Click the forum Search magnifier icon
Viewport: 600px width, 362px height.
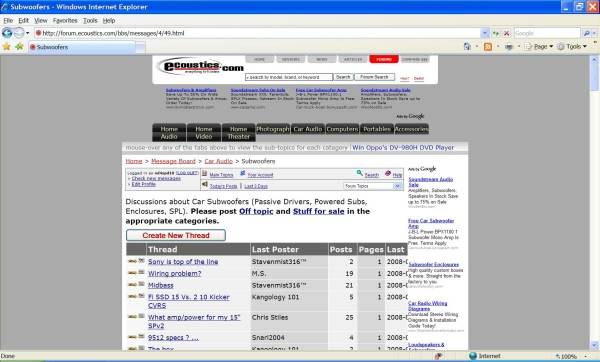(x=359, y=173)
